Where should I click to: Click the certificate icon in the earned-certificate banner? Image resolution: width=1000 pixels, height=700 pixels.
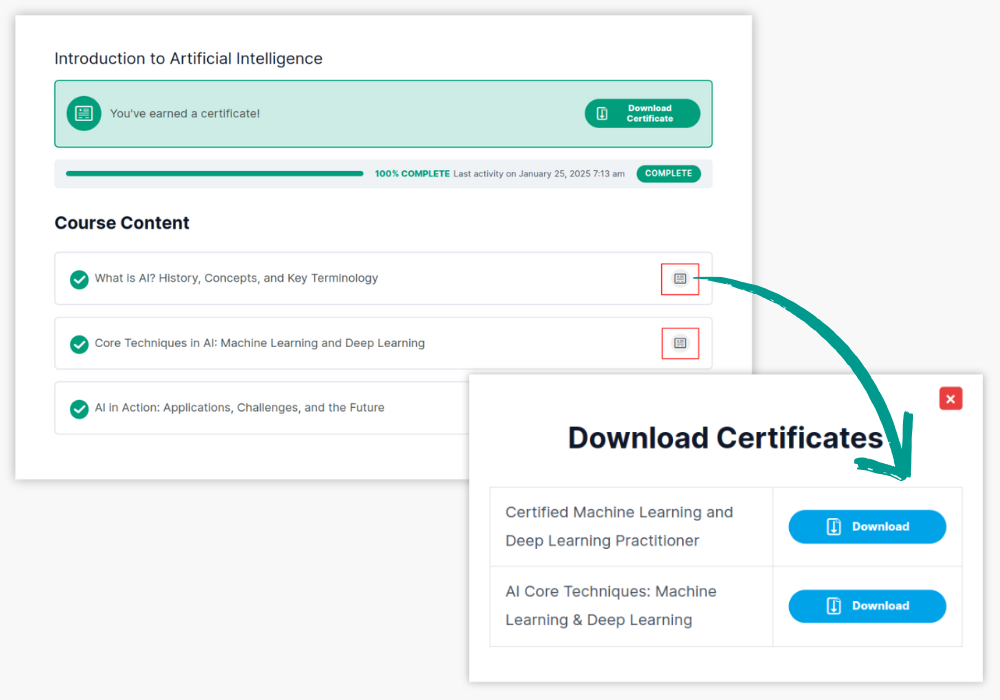84,113
